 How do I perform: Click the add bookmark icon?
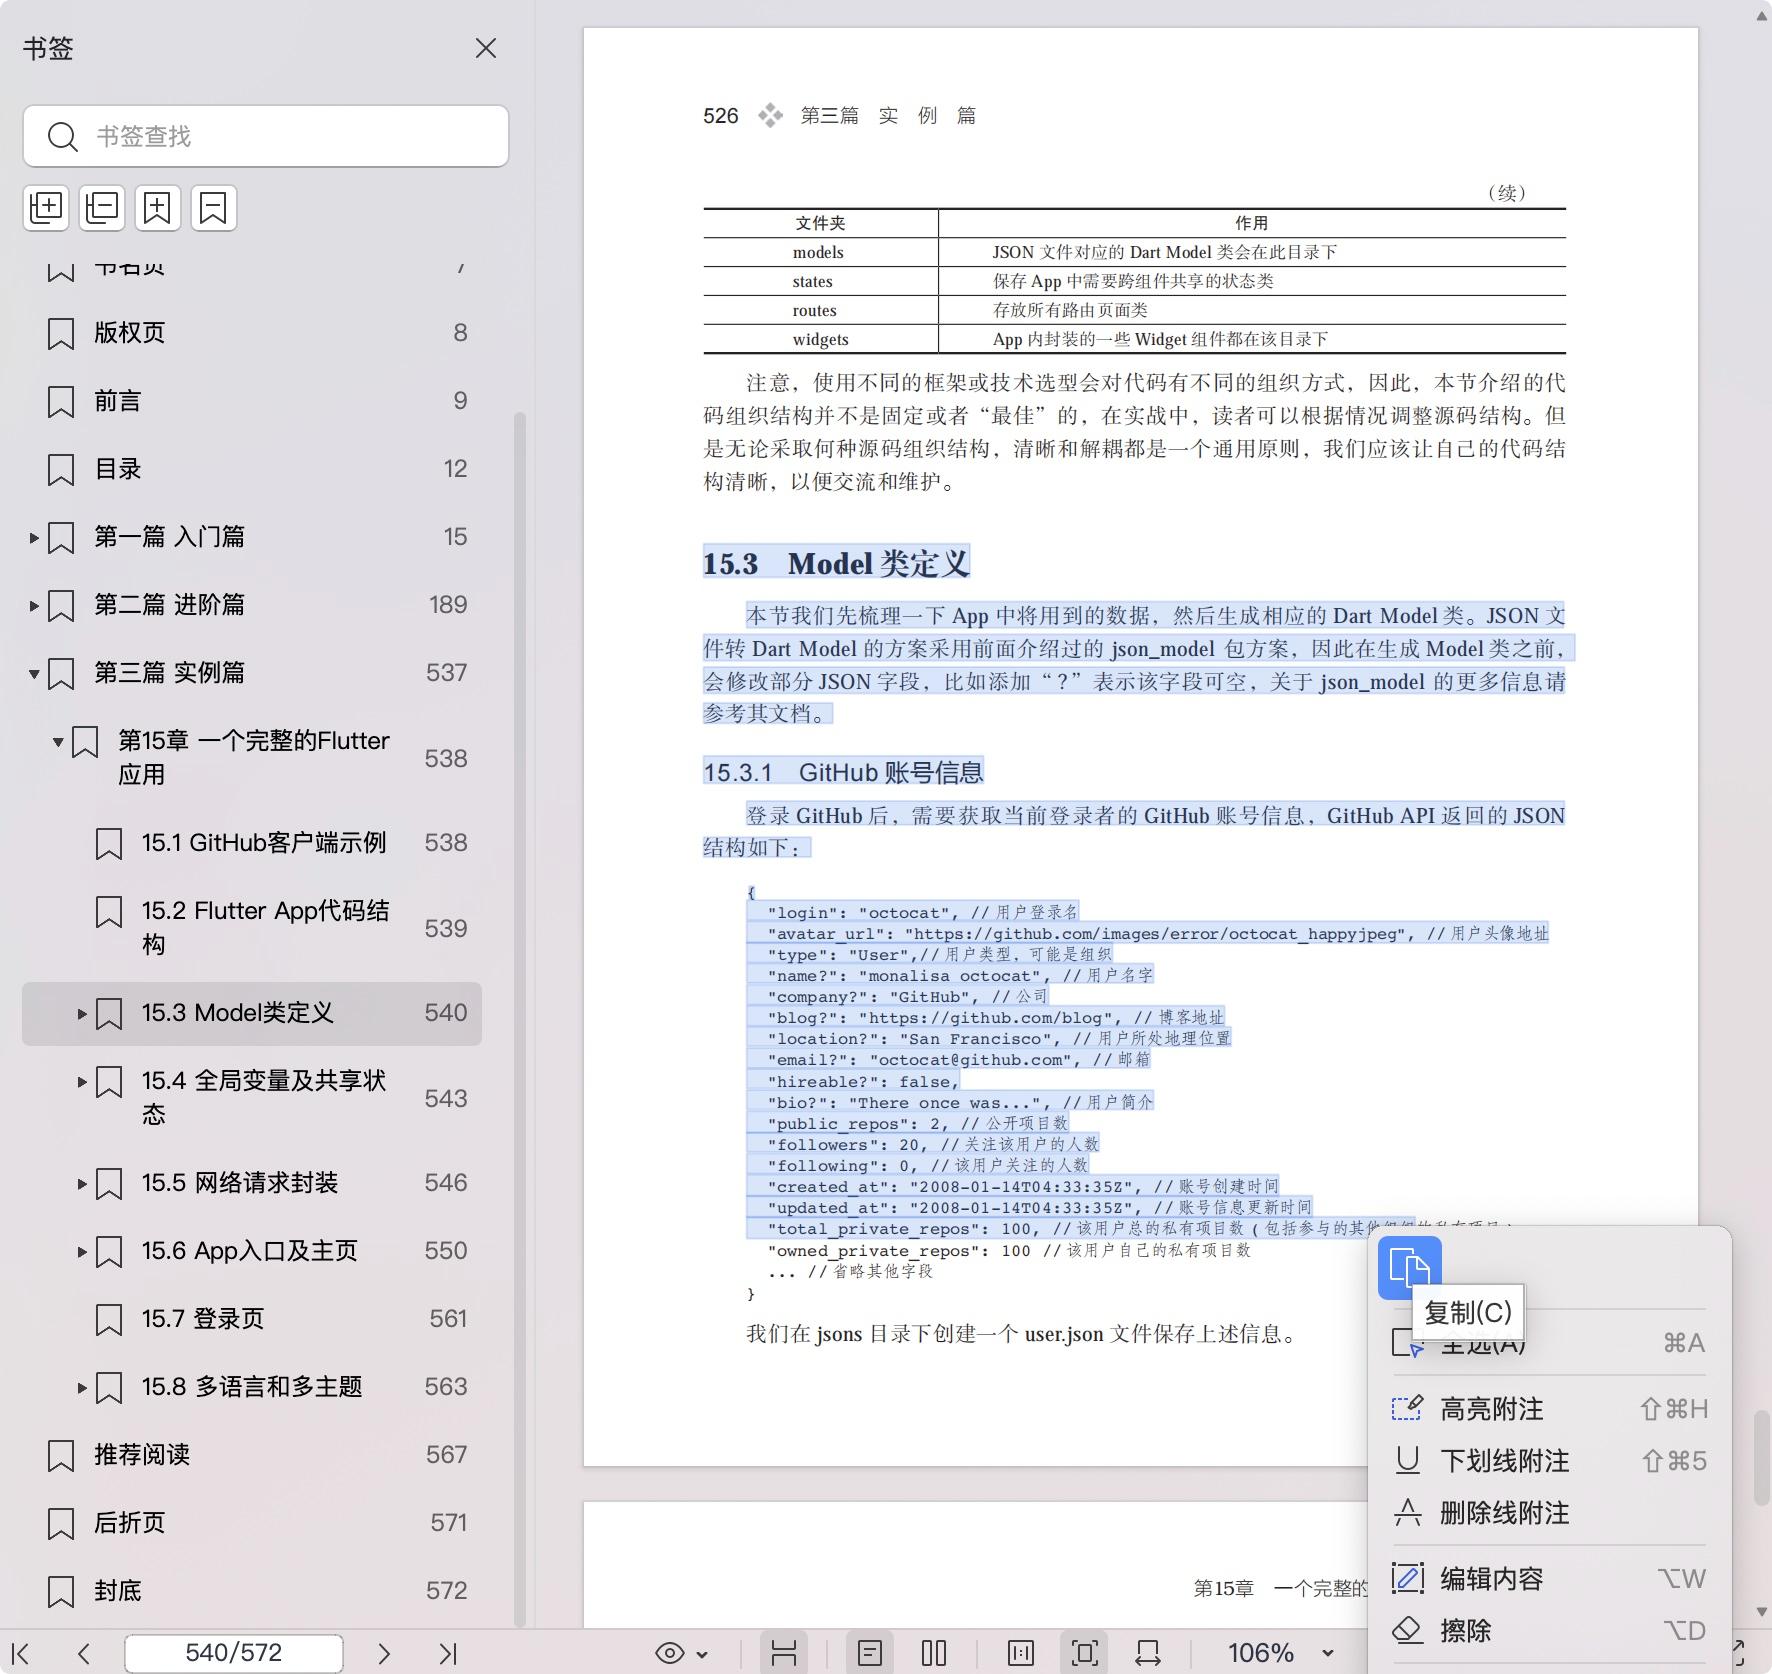(158, 207)
